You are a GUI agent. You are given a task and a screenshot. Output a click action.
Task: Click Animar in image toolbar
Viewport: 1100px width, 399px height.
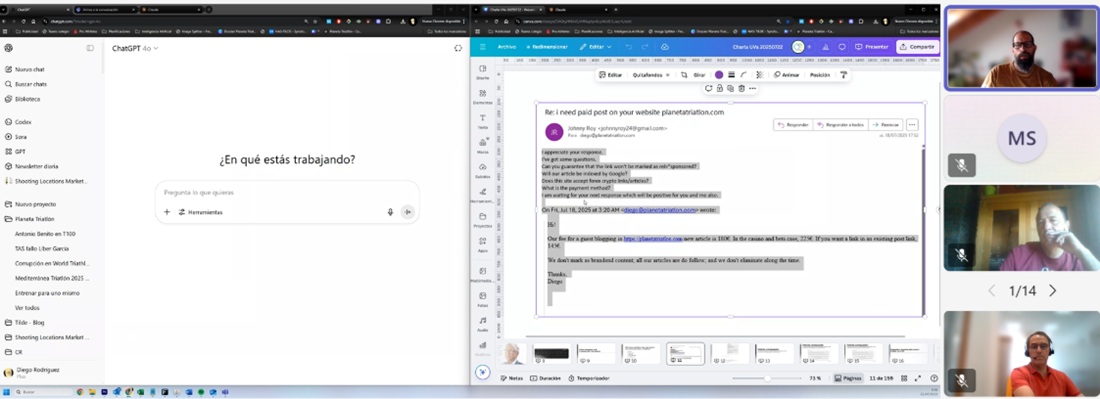point(786,75)
